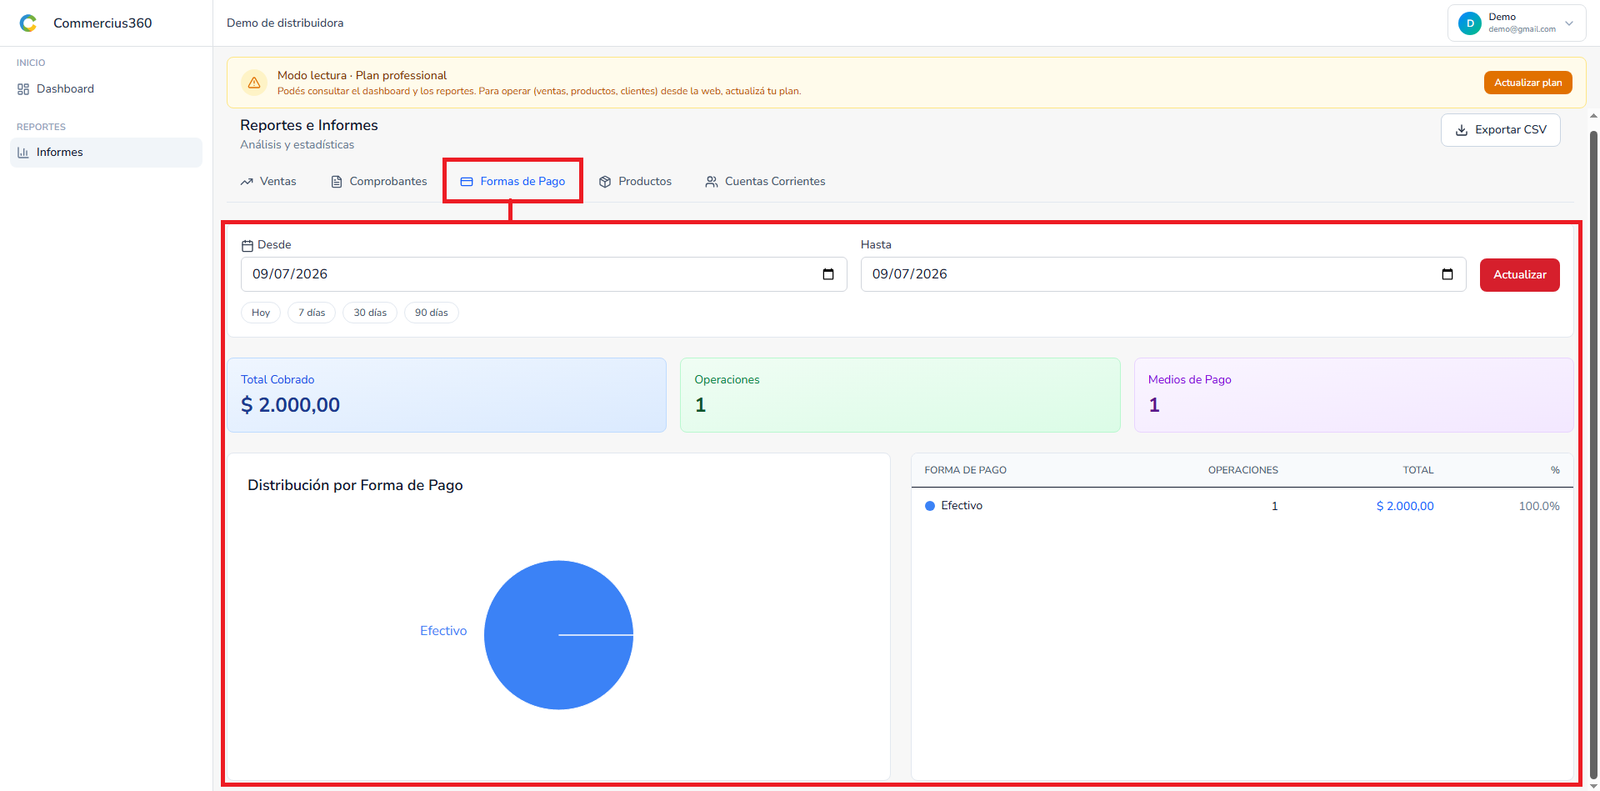Click the Distribución por Forma de Pago heading
This screenshot has height=791, width=1600.
click(x=355, y=485)
